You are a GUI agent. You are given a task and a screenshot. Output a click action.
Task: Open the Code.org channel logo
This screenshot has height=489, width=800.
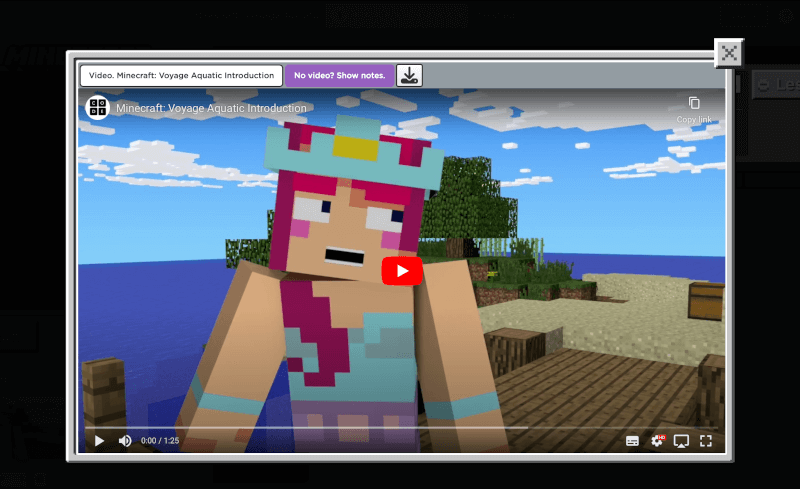pyautogui.click(x=97, y=108)
